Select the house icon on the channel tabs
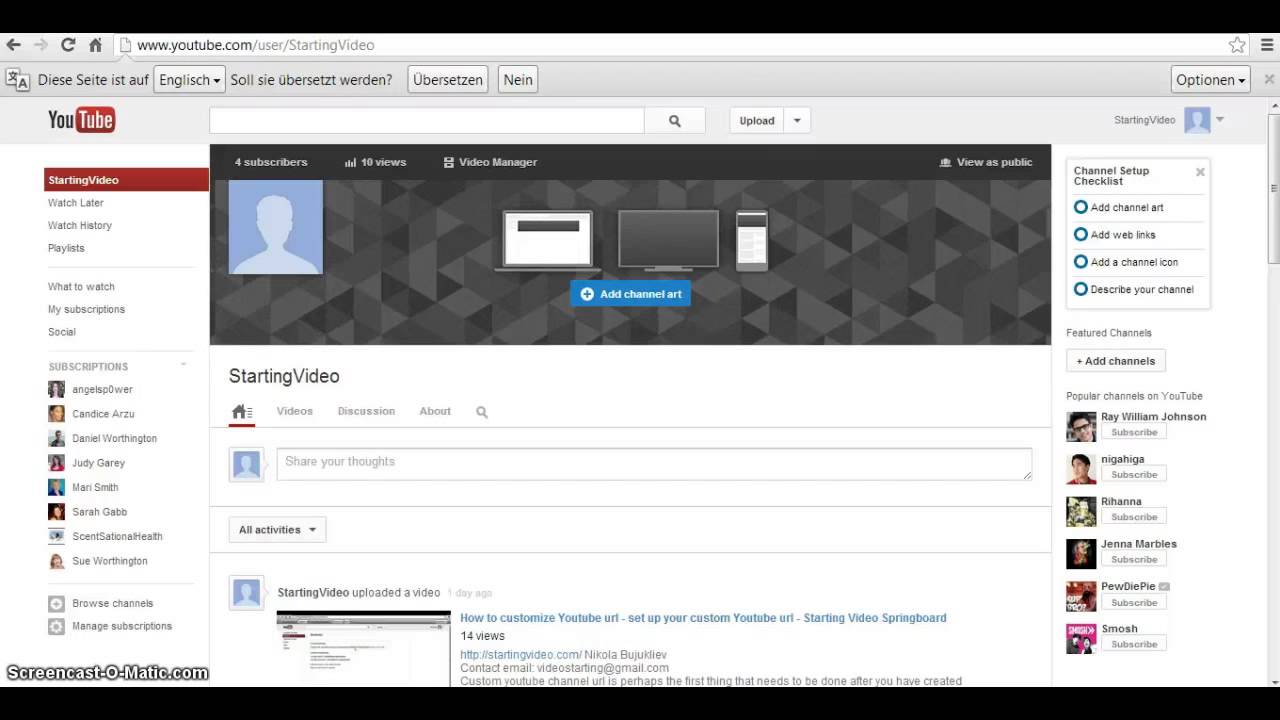The image size is (1280, 720). [241, 410]
